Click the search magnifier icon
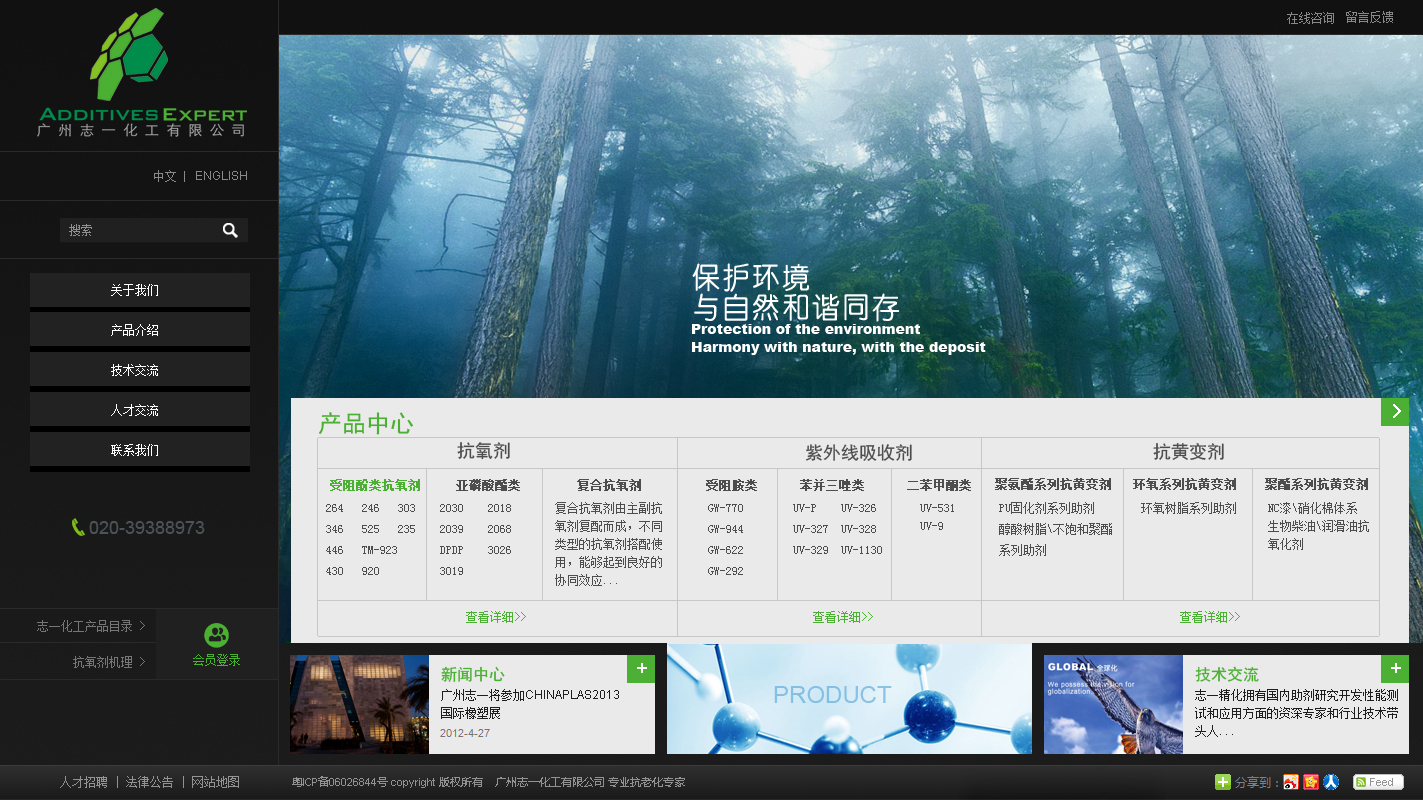This screenshot has height=800, width=1423. pos(230,230)
